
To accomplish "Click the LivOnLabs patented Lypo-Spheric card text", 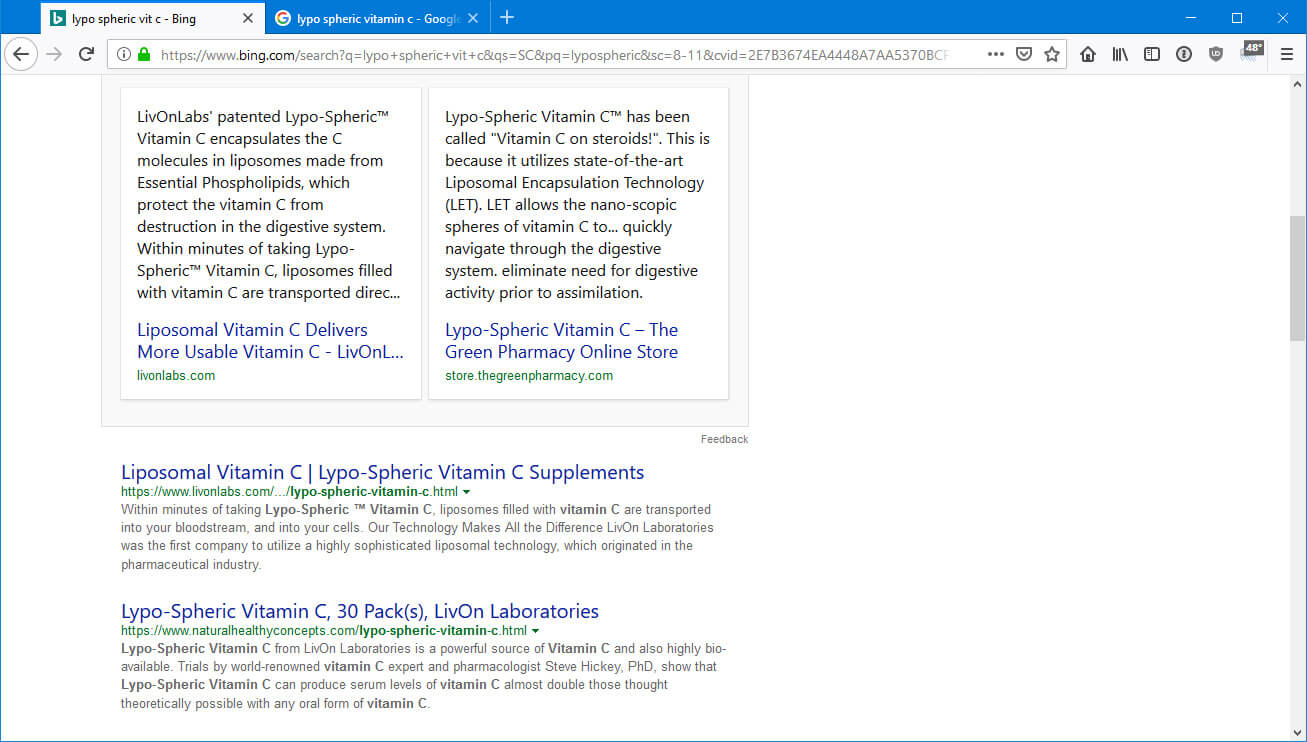I will click(270, 204).
